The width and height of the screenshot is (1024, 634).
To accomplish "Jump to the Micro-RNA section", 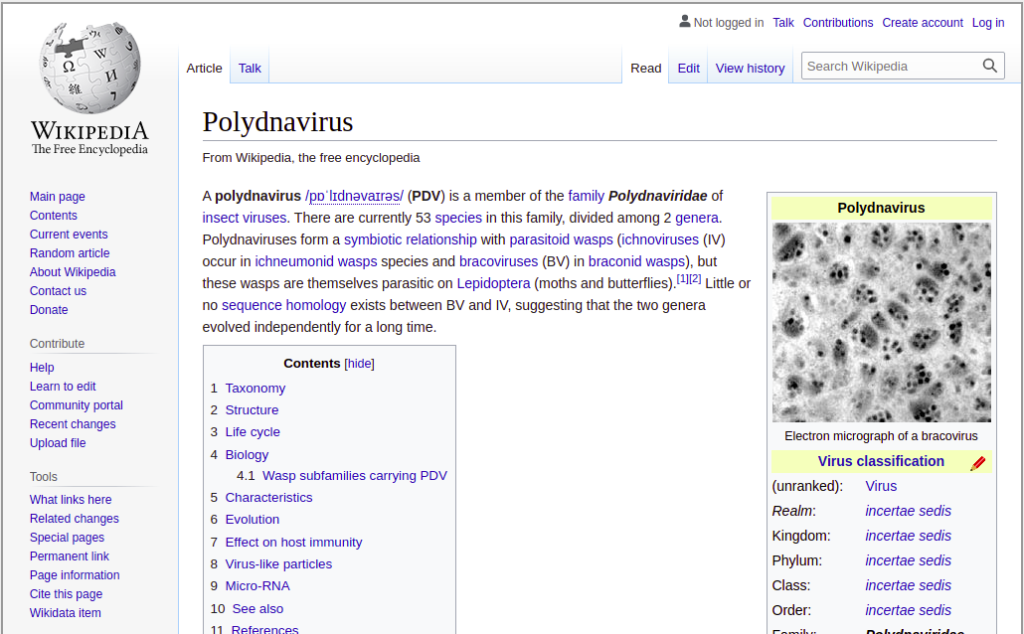I will coord(257,586).
